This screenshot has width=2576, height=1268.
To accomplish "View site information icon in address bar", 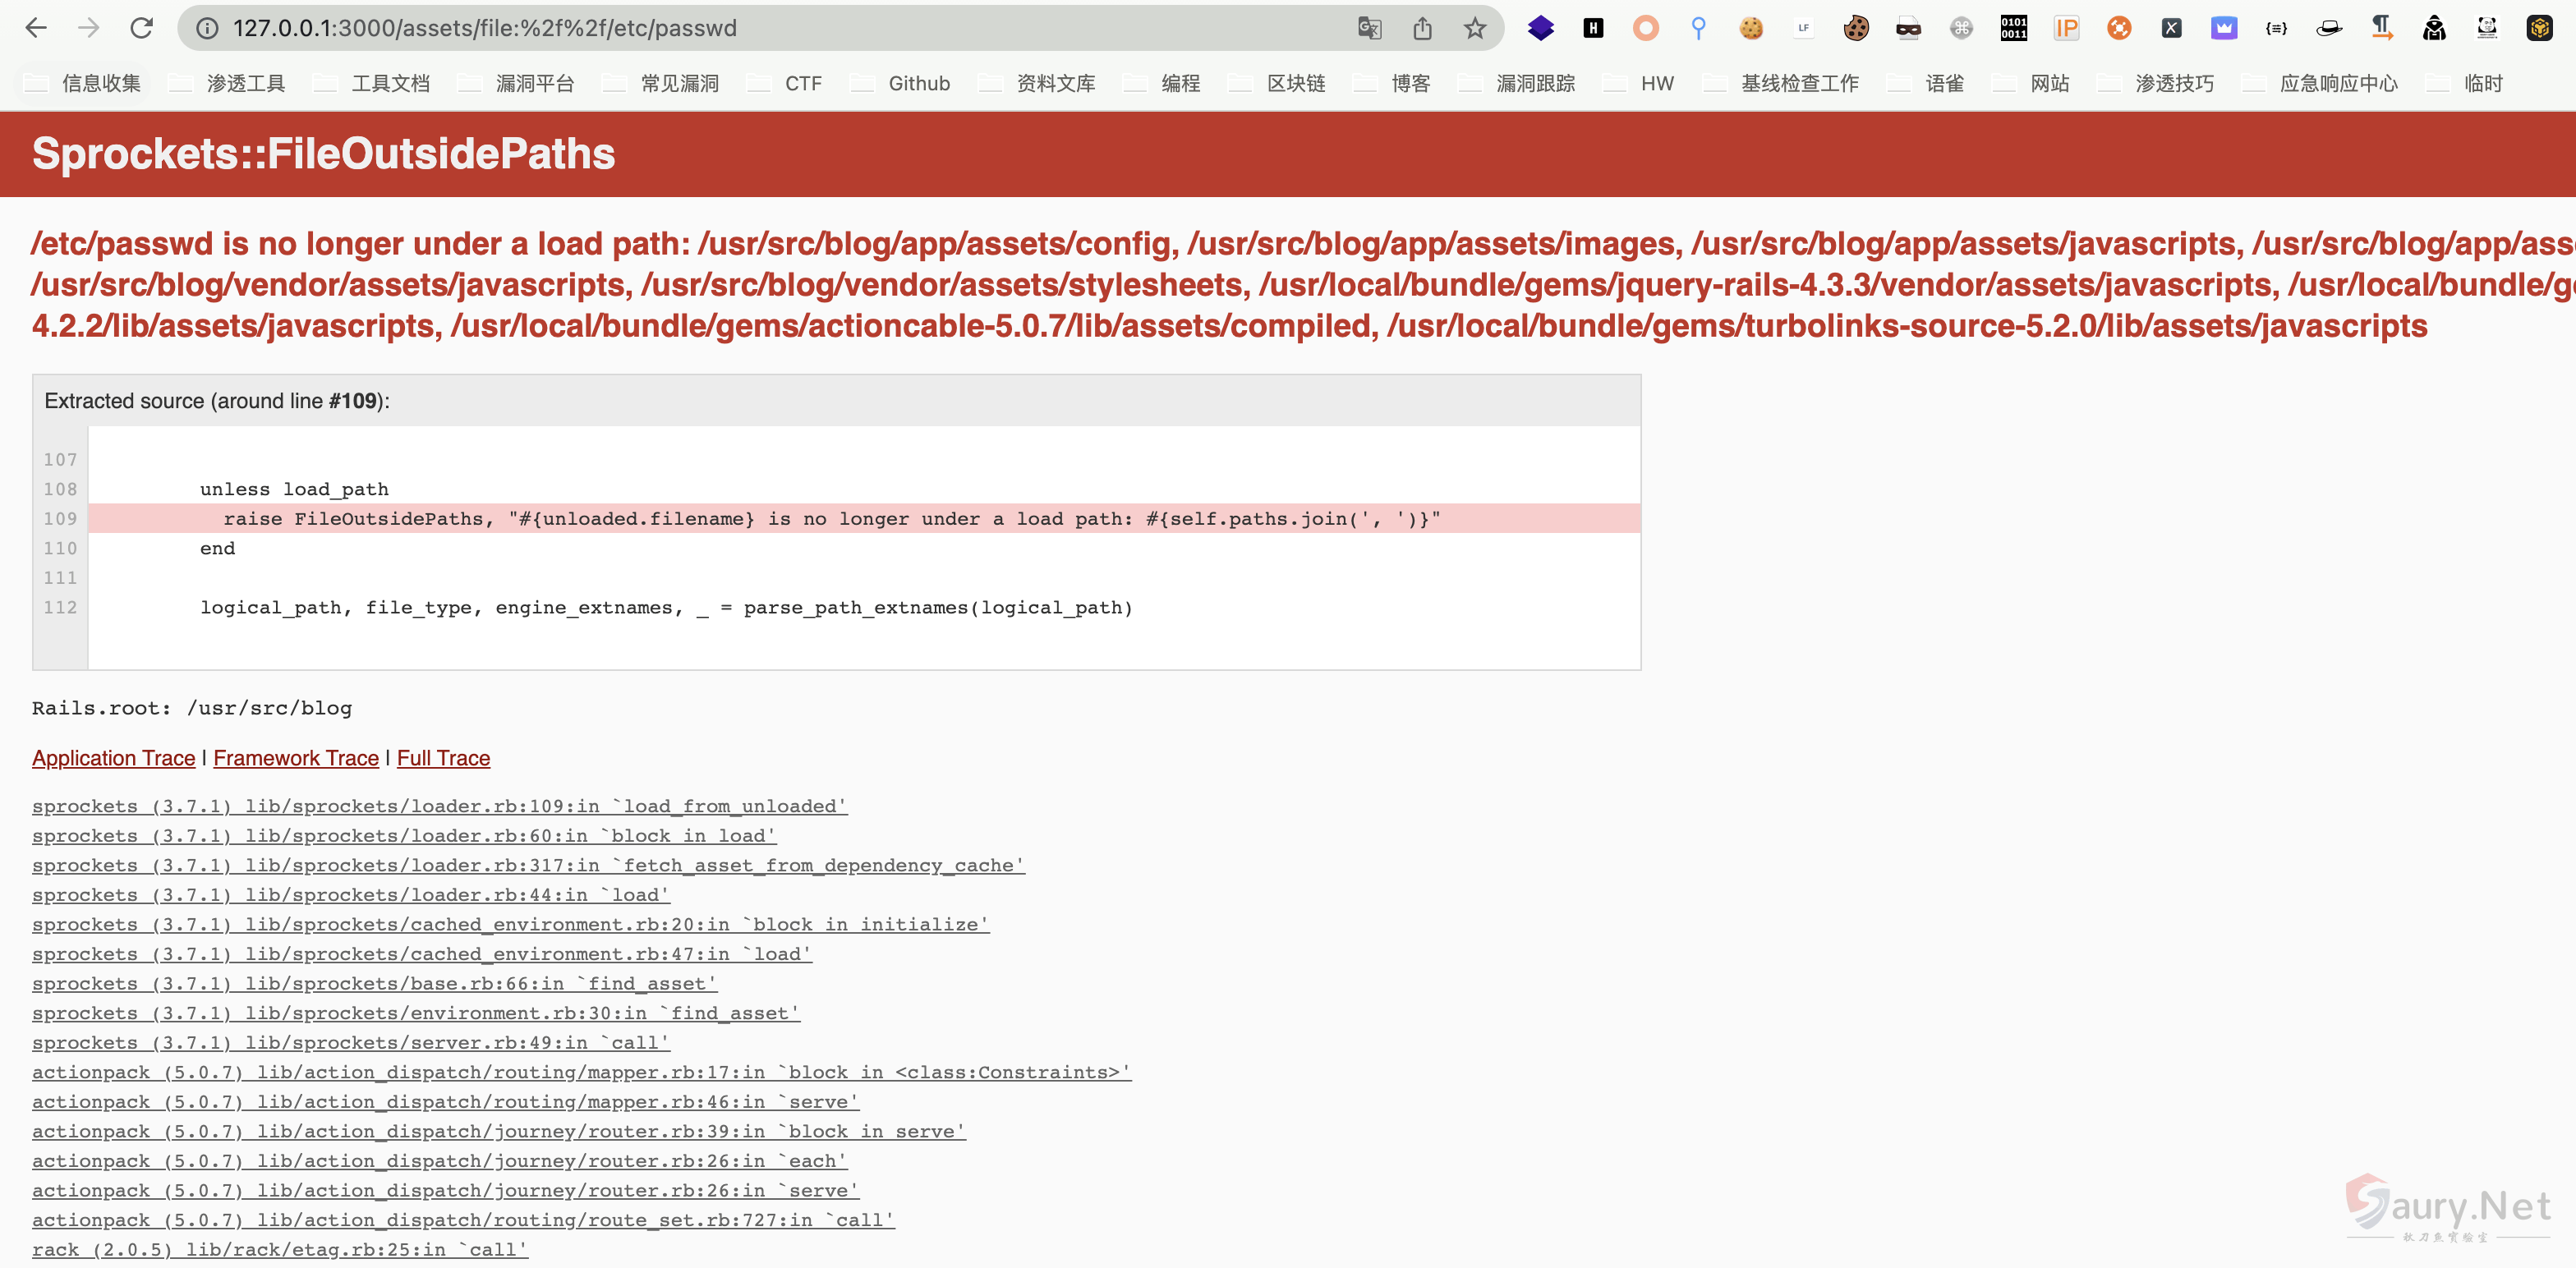I will click(x=207, y=28).
